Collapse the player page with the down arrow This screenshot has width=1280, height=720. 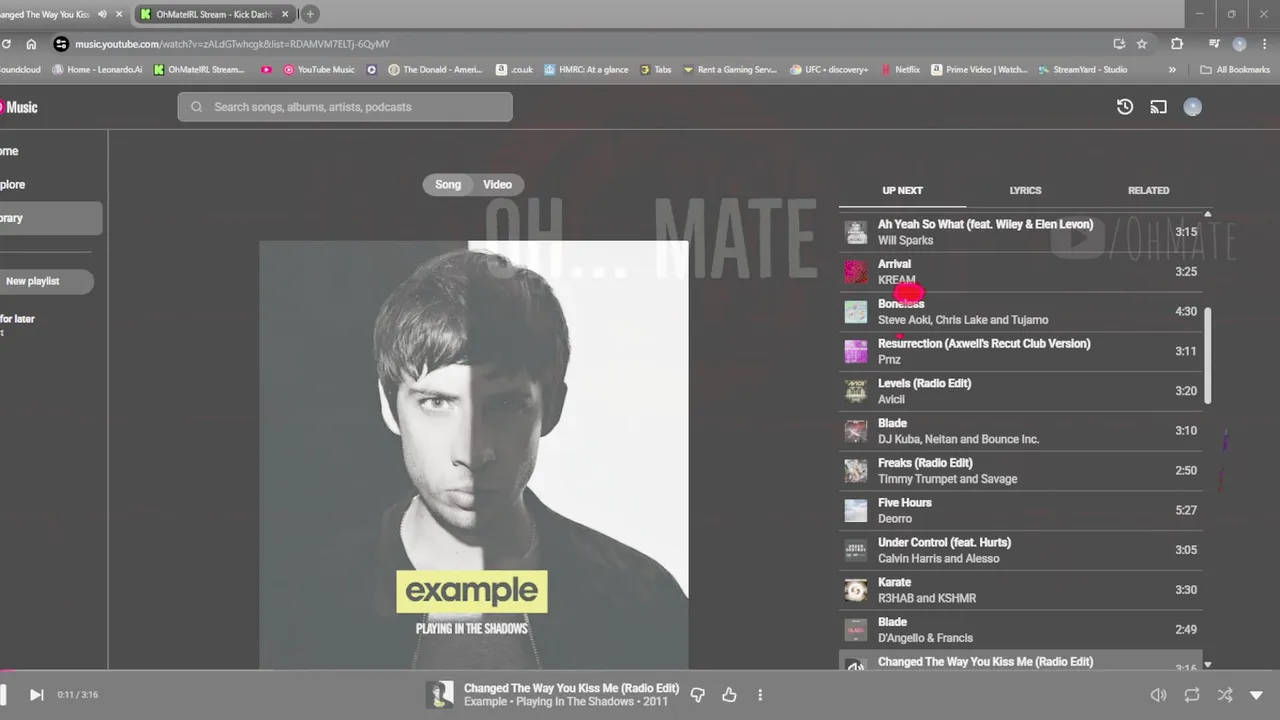[x=1257, y=694]
